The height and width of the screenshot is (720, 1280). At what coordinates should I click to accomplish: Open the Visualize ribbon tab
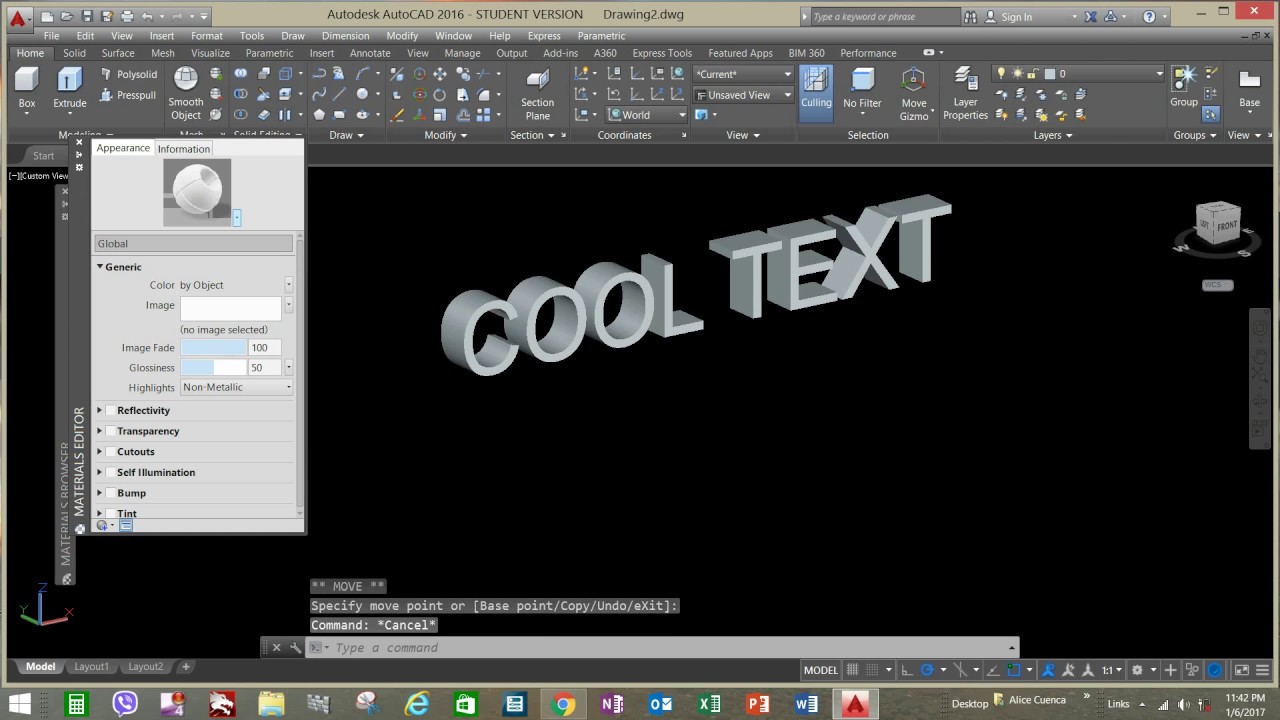click(x=210, y=53)
